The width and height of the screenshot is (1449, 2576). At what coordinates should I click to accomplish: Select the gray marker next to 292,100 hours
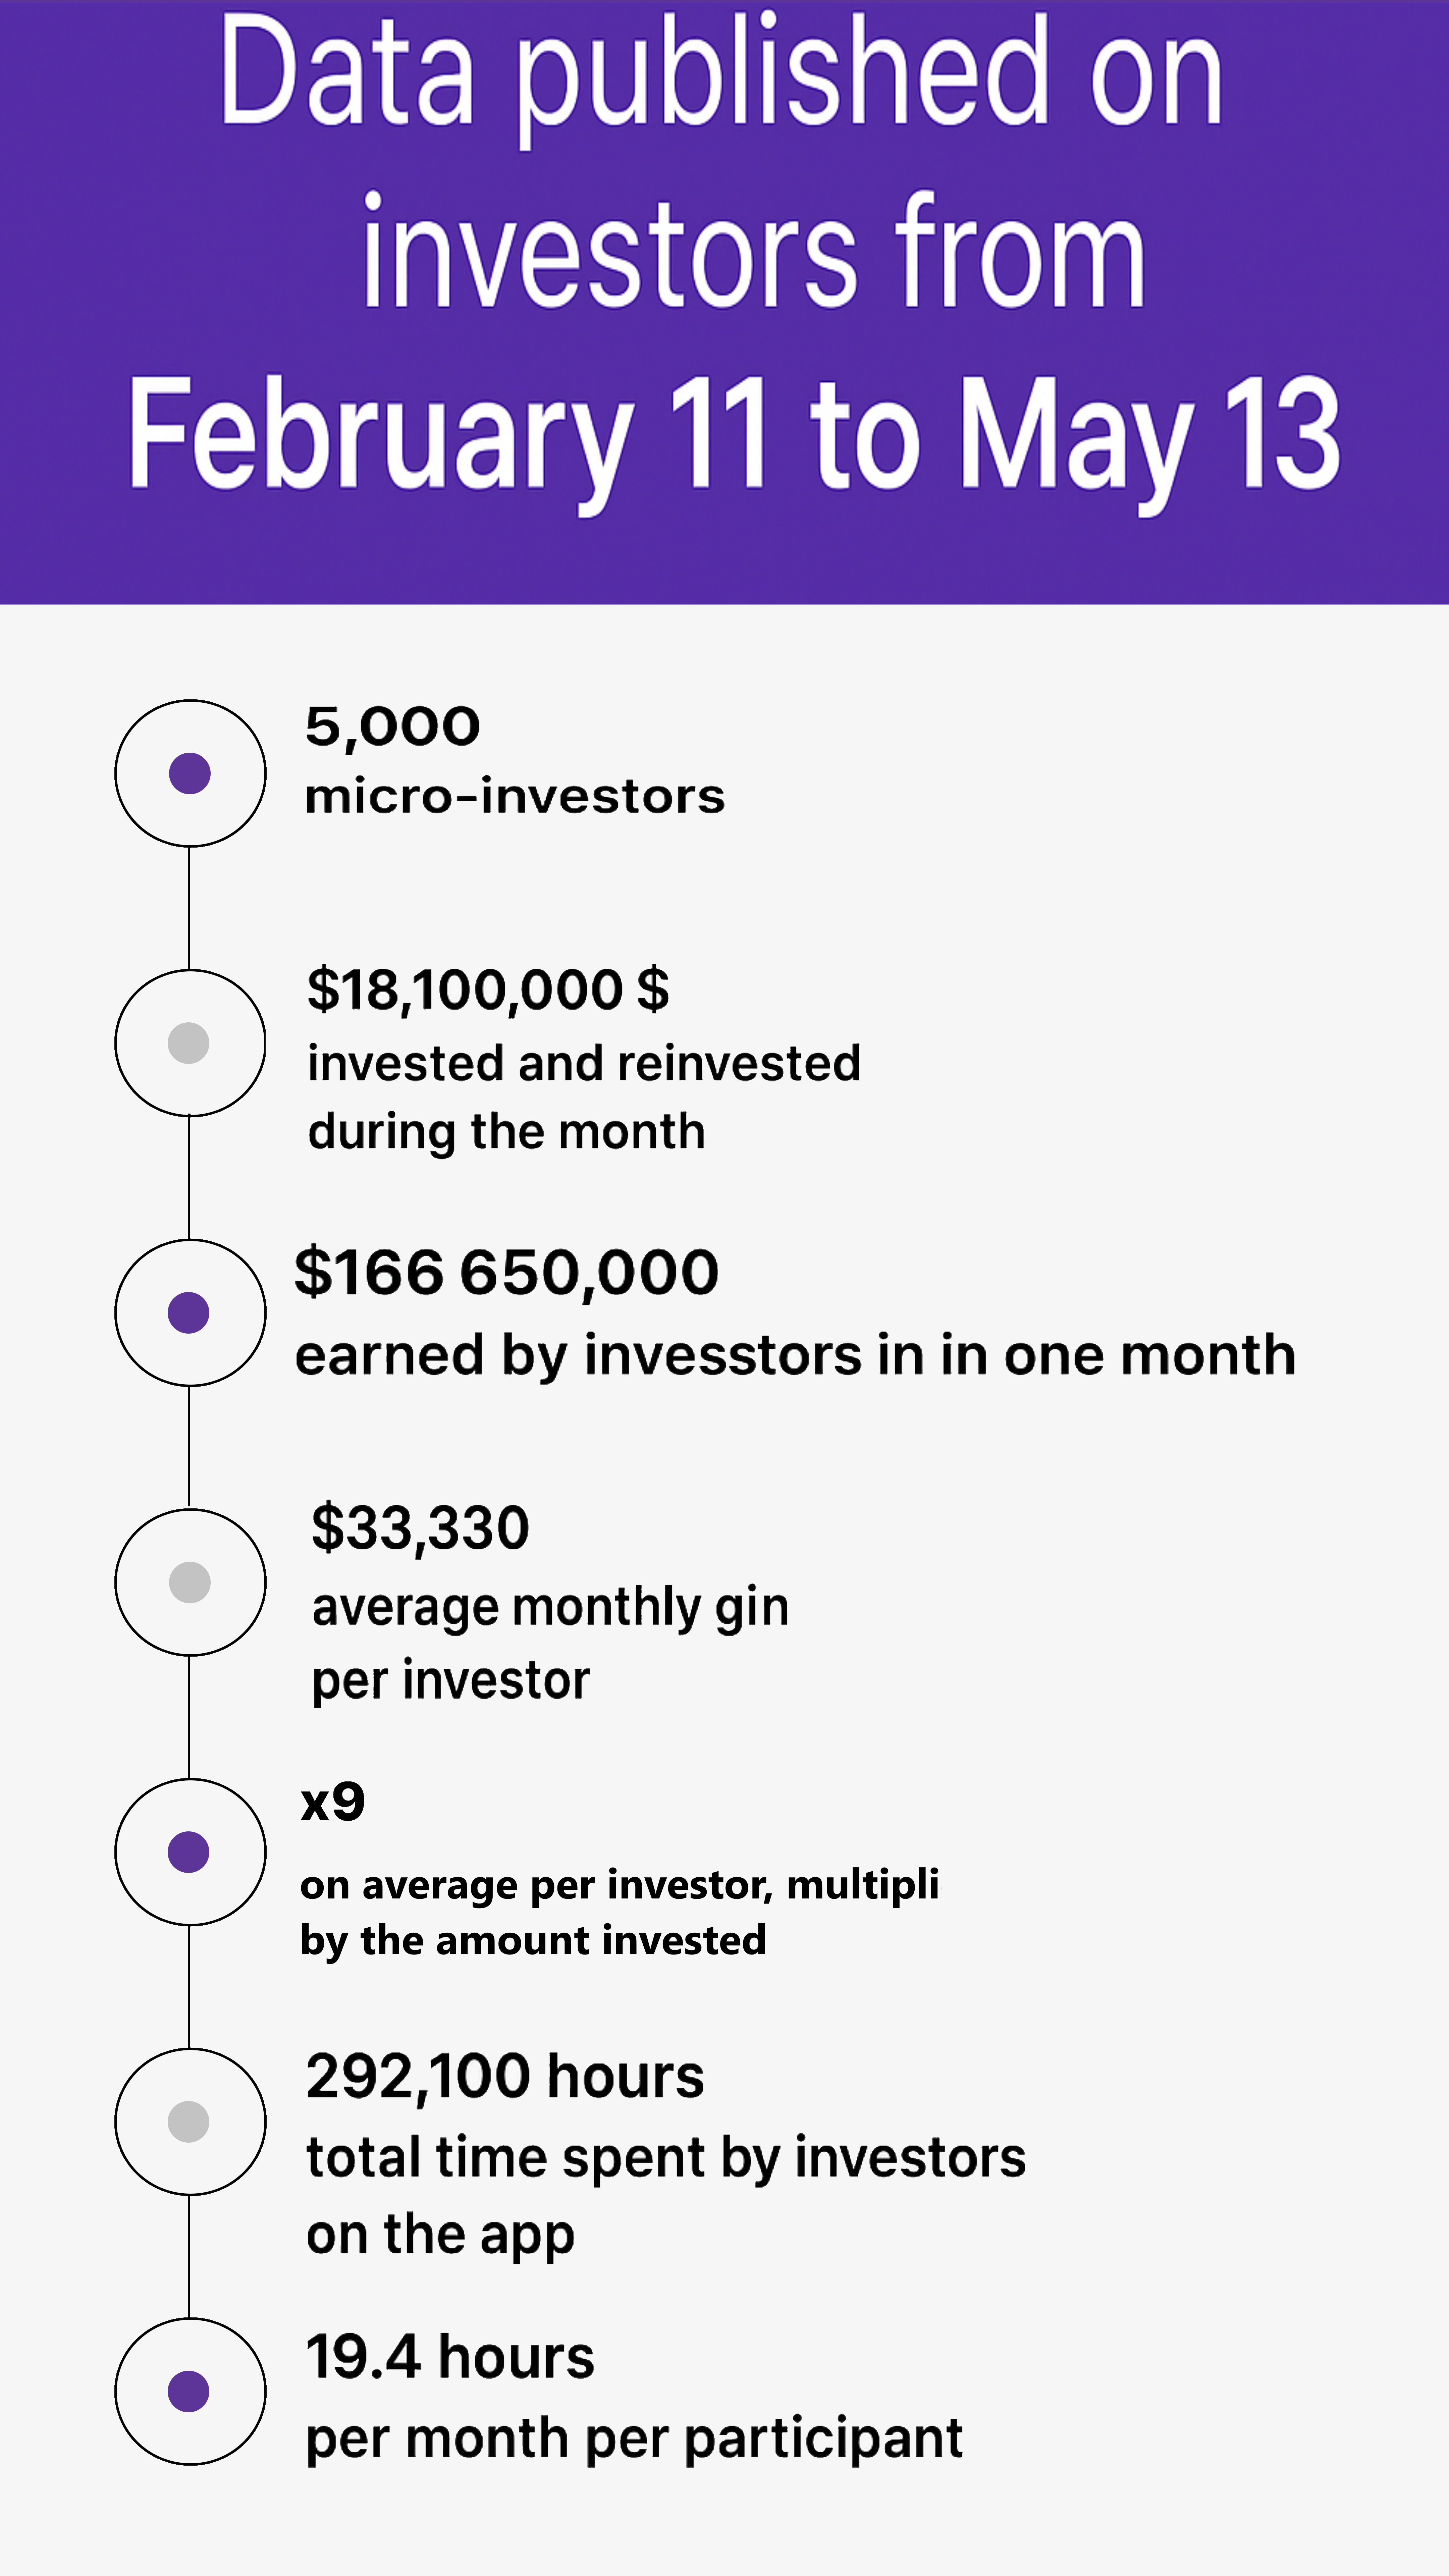[189, 2121]
